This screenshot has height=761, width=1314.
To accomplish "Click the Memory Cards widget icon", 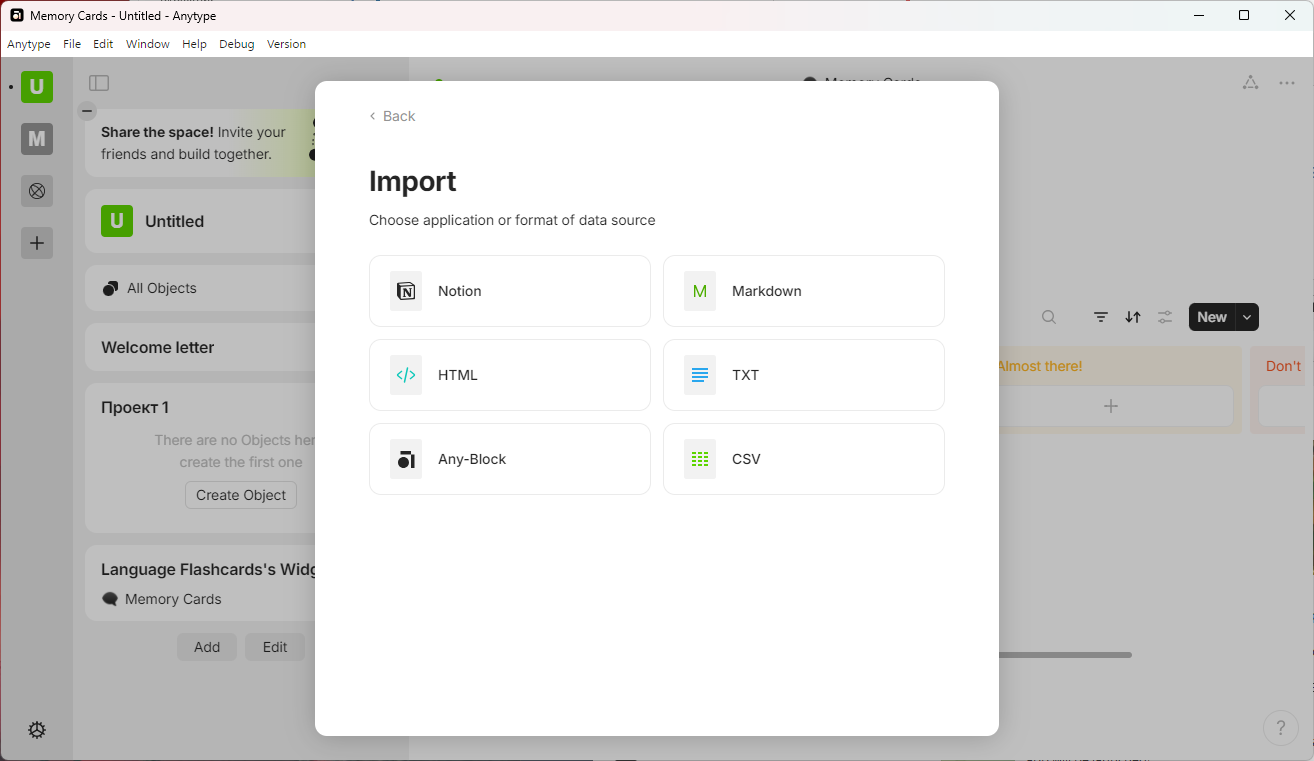I will pyautogui.click(x=111, y=599).
